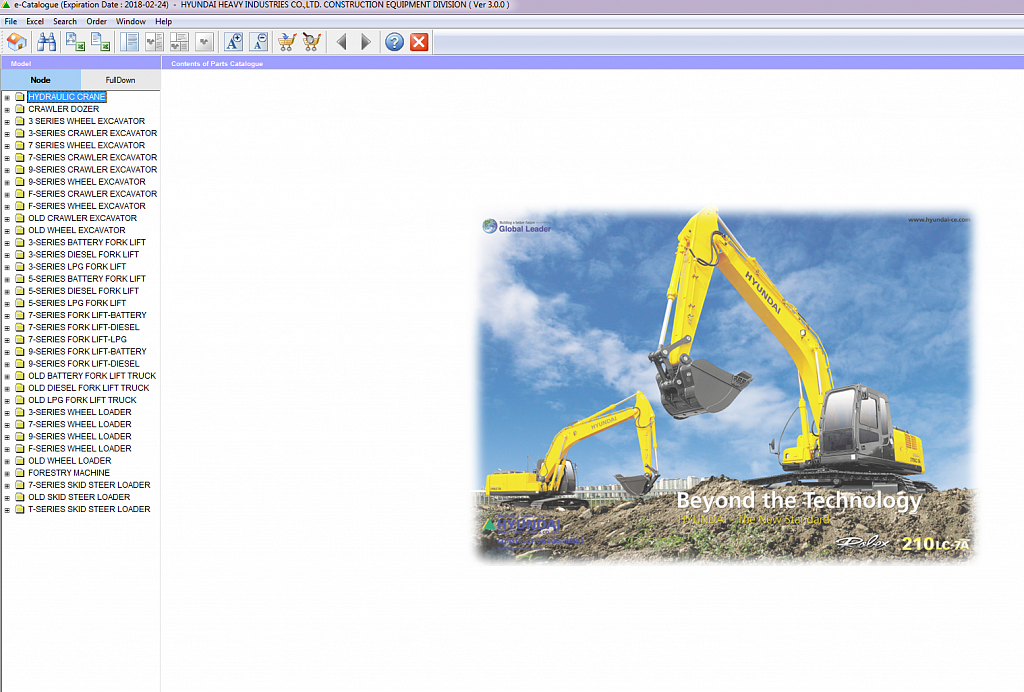Select 7-SERIES WHEEL LOADER in the tree
Viewport: 1024px width, 692px height.
pos(80,424)
